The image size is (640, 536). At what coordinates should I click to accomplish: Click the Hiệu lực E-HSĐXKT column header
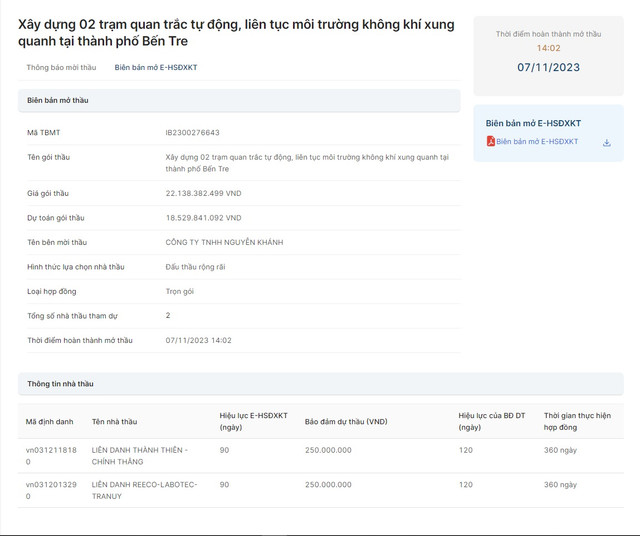pos(253,421)
